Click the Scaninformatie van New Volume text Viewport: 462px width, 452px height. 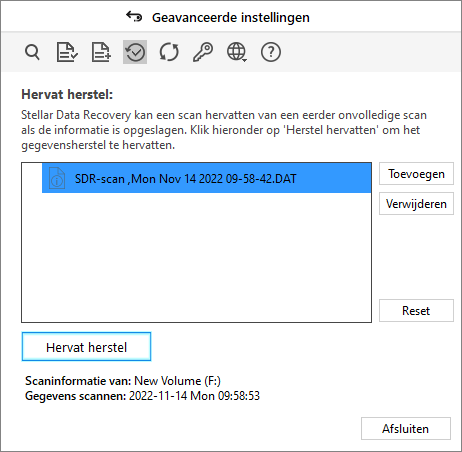click(123, 381)
